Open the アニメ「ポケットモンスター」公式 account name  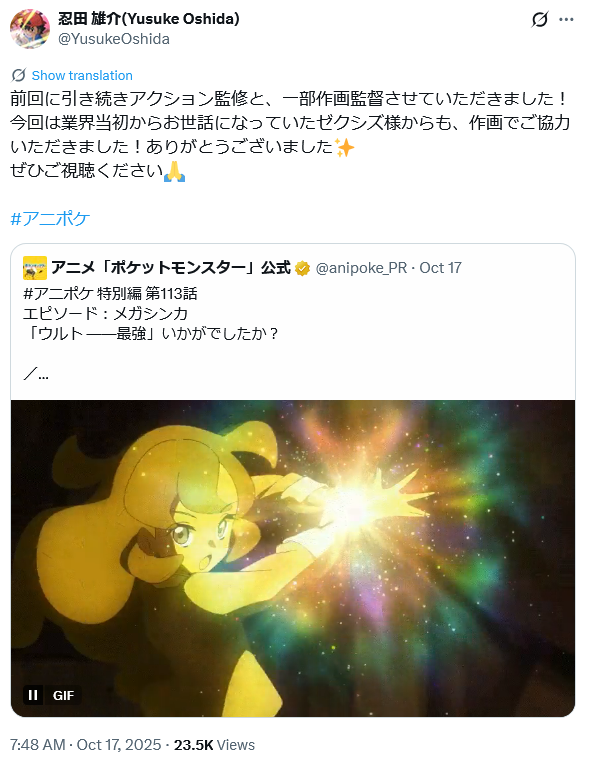tap(171, 268)
